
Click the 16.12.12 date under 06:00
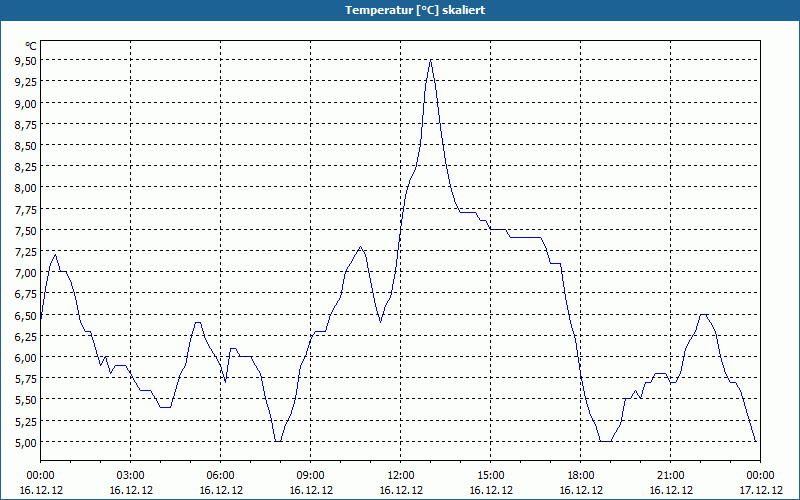[221, 490]
